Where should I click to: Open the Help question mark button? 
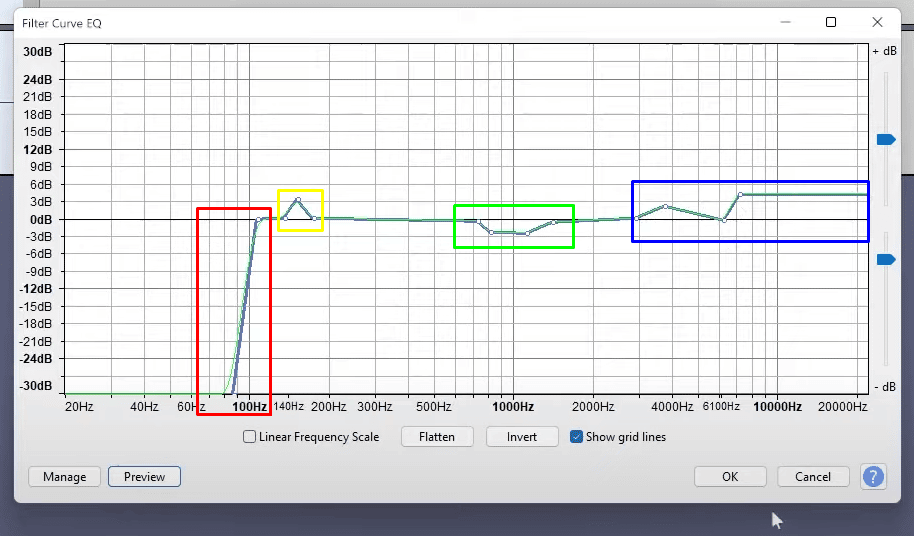(873, 477)
